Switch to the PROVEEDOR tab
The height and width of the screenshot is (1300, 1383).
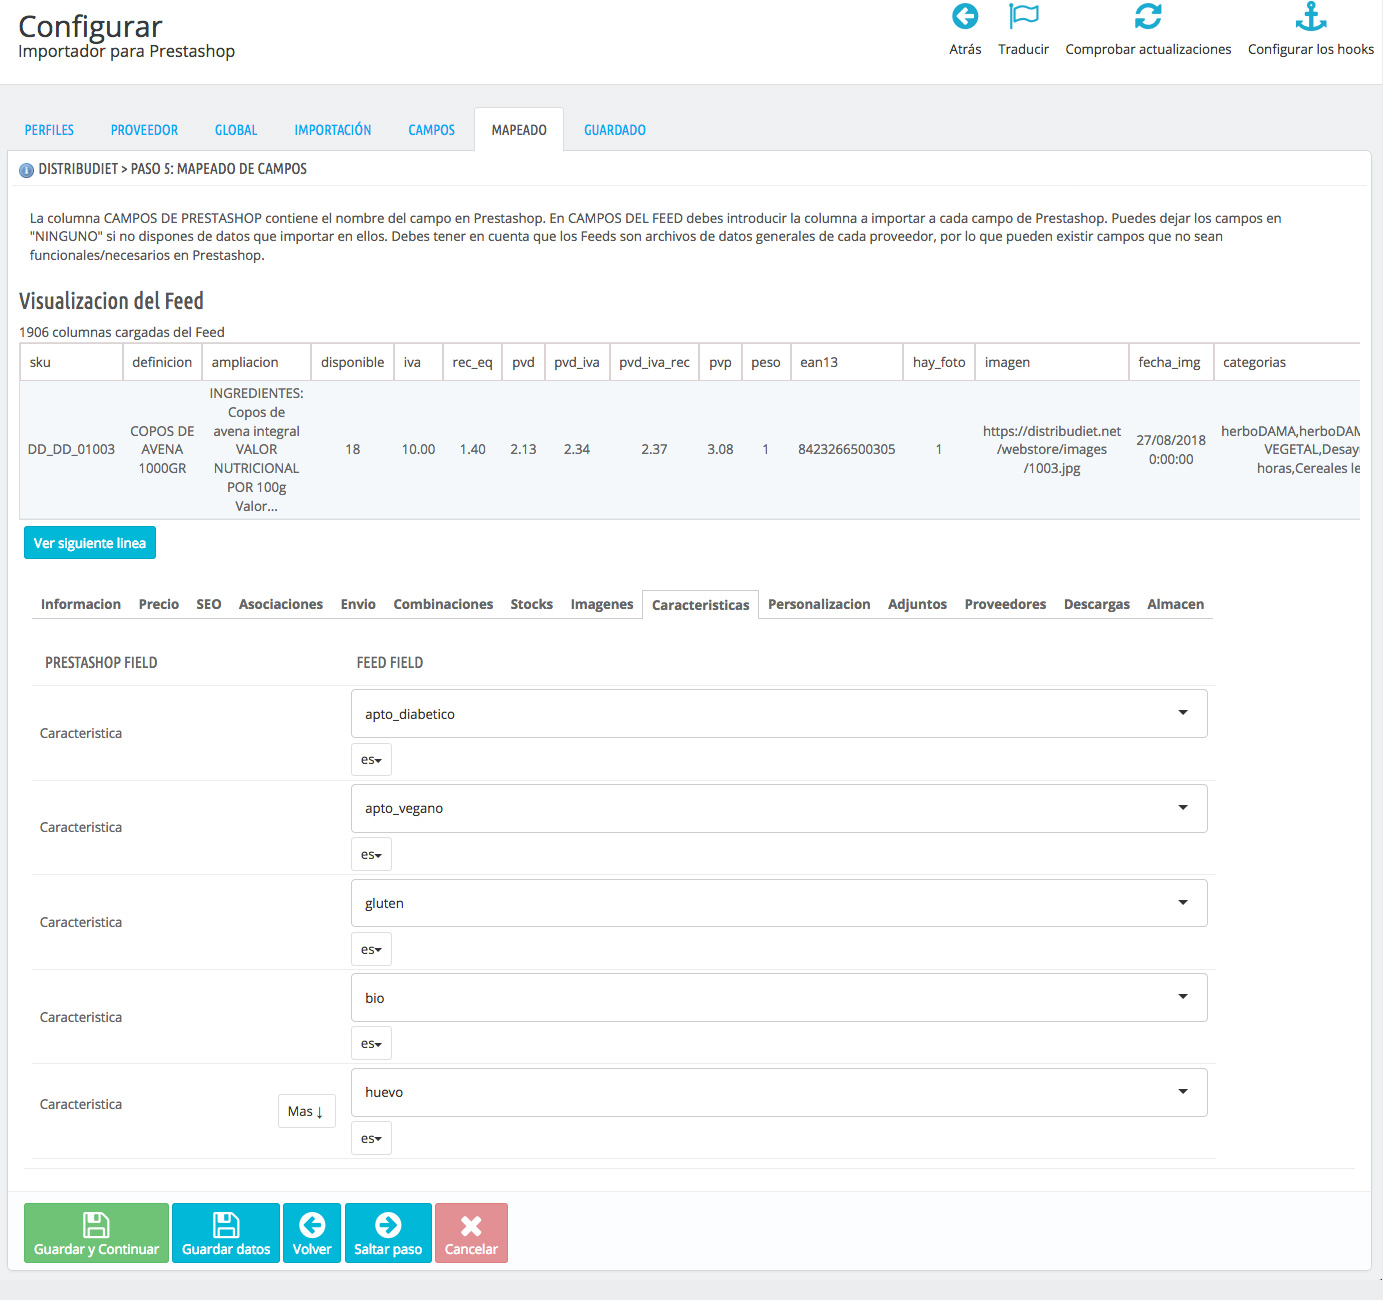pyautogui.click(x=144, y=130)
